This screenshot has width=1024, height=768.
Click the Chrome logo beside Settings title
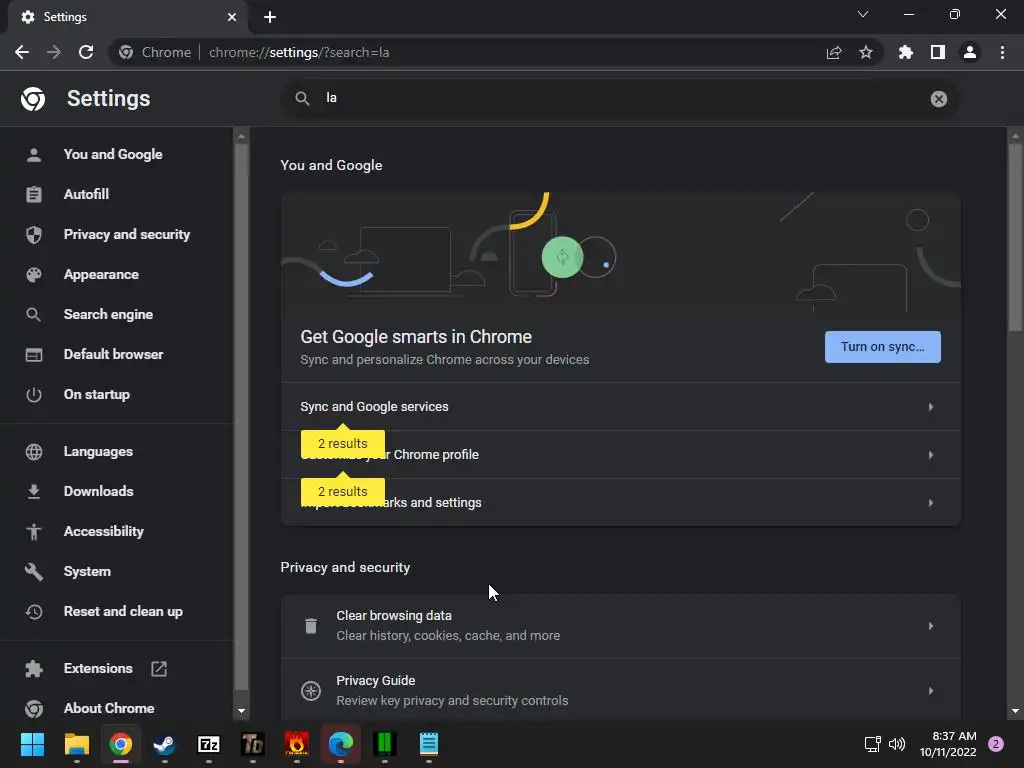tap(33, 99)
